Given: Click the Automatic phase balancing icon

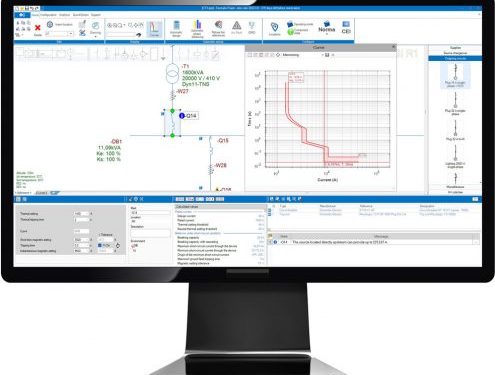Looking at the screenshot, I should [197, 29].
